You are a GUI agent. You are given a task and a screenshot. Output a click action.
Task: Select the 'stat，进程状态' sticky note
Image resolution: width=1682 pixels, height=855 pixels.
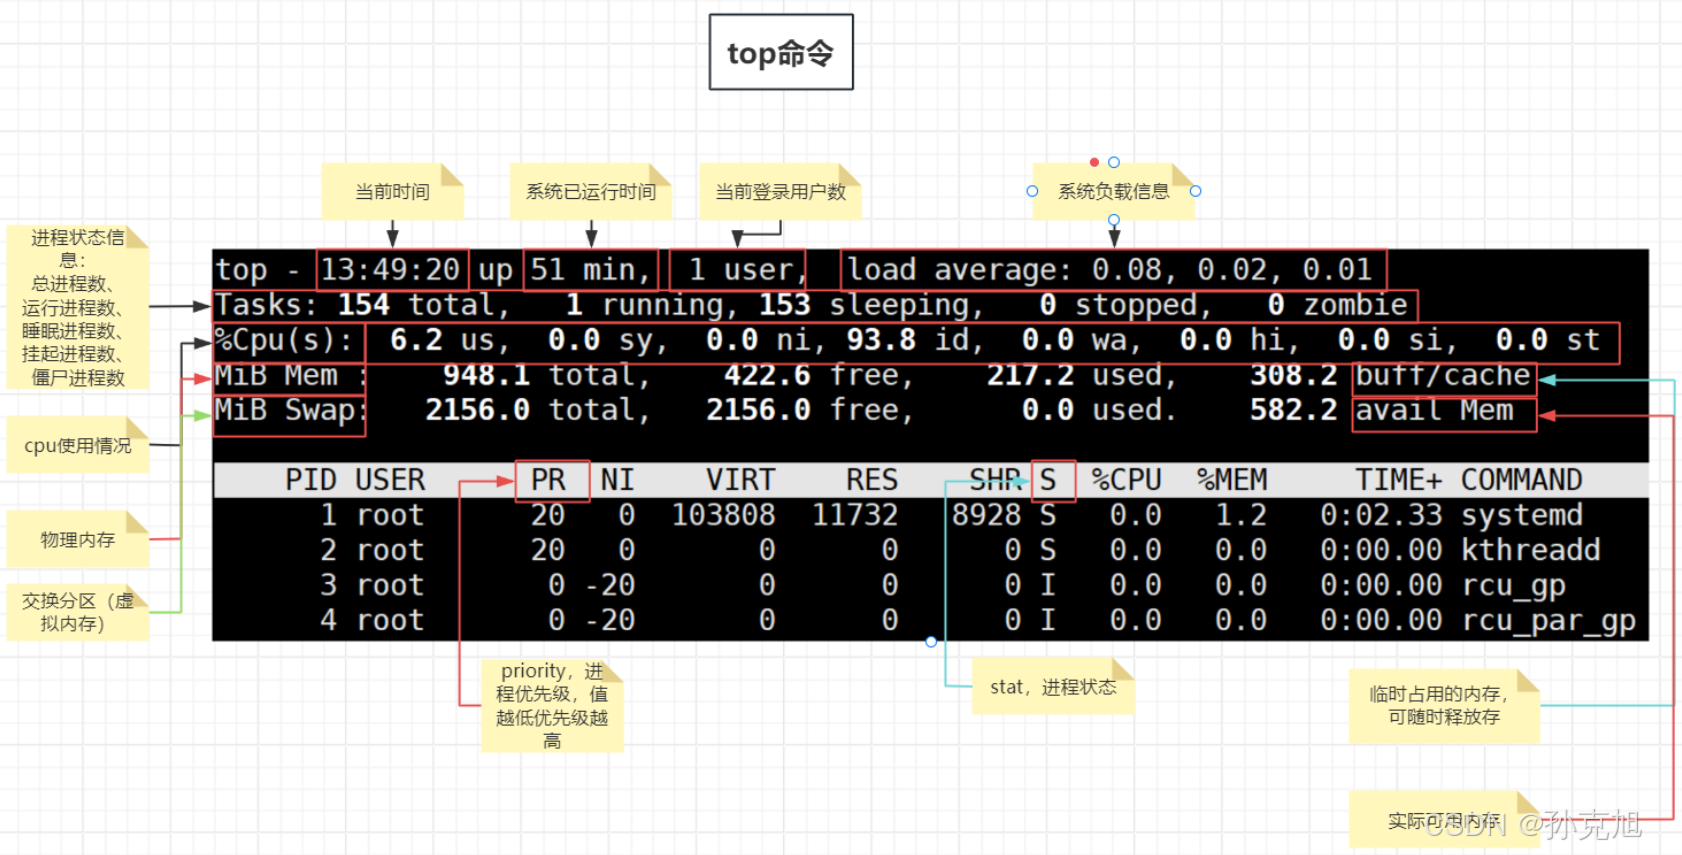tap(1053, 686)
